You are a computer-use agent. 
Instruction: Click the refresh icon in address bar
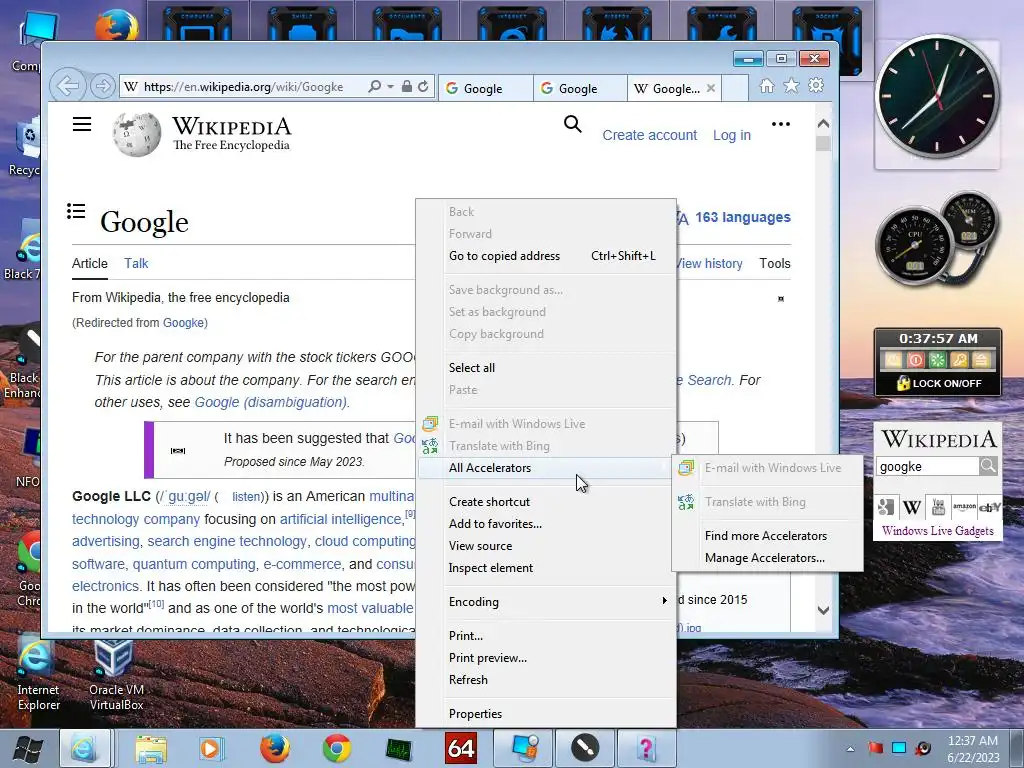[423, 86]
